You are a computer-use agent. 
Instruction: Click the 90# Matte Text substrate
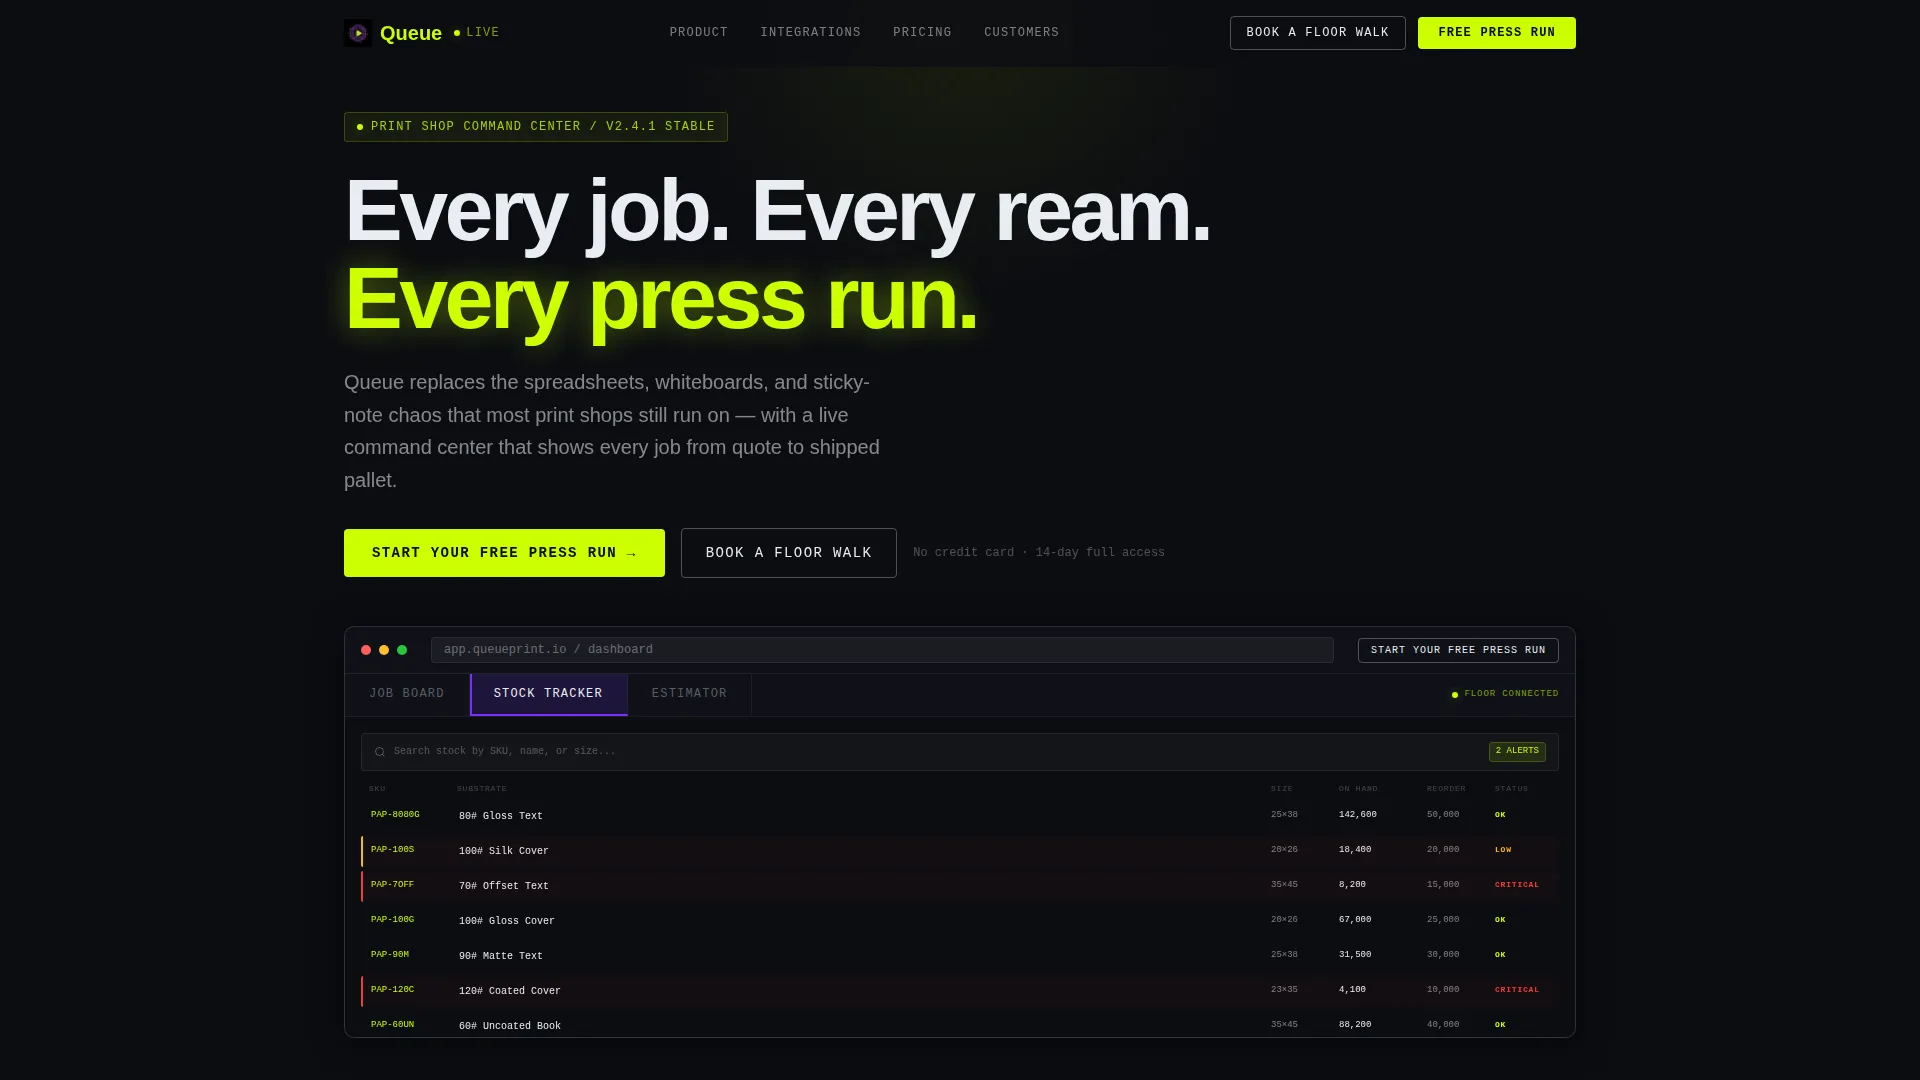click(501, 956)
